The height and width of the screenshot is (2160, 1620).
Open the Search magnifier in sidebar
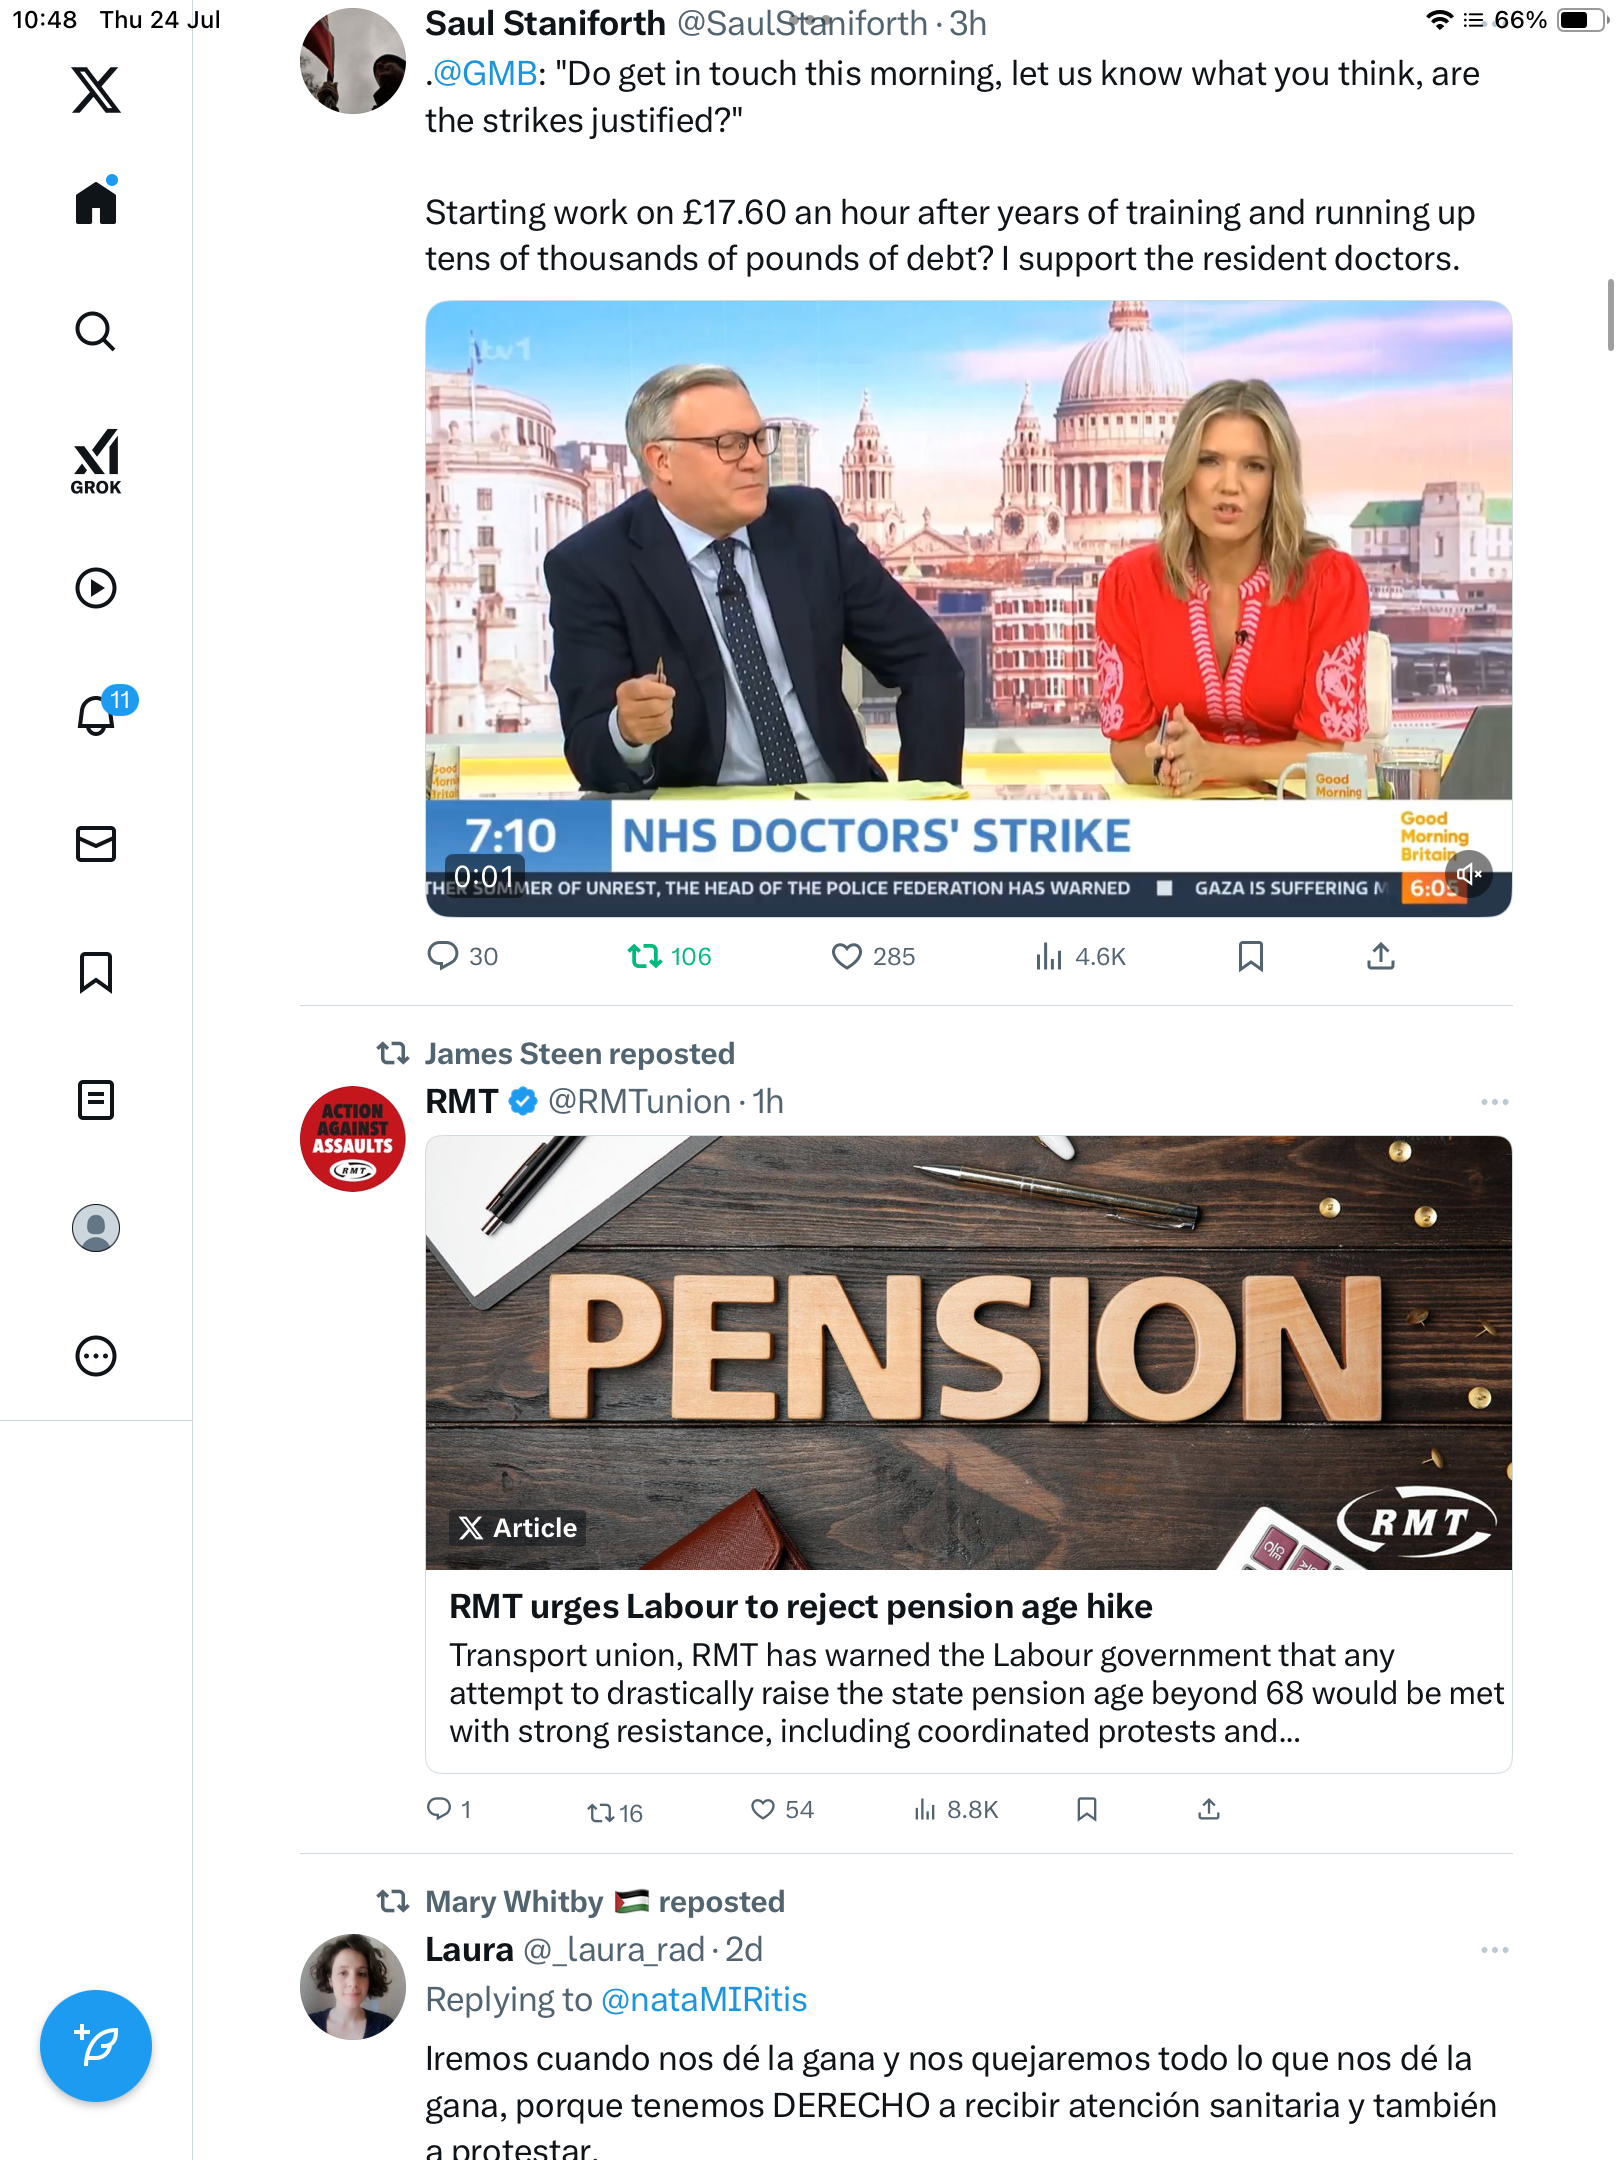point(96,331)
